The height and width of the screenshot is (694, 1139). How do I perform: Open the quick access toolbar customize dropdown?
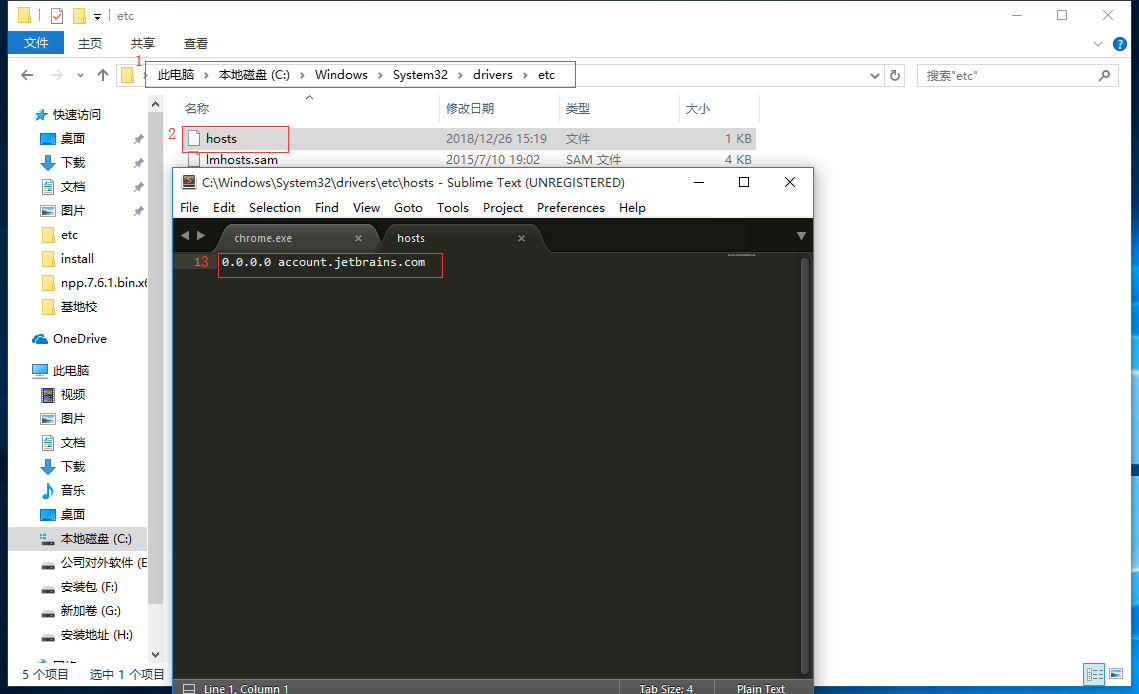[97, 16]
